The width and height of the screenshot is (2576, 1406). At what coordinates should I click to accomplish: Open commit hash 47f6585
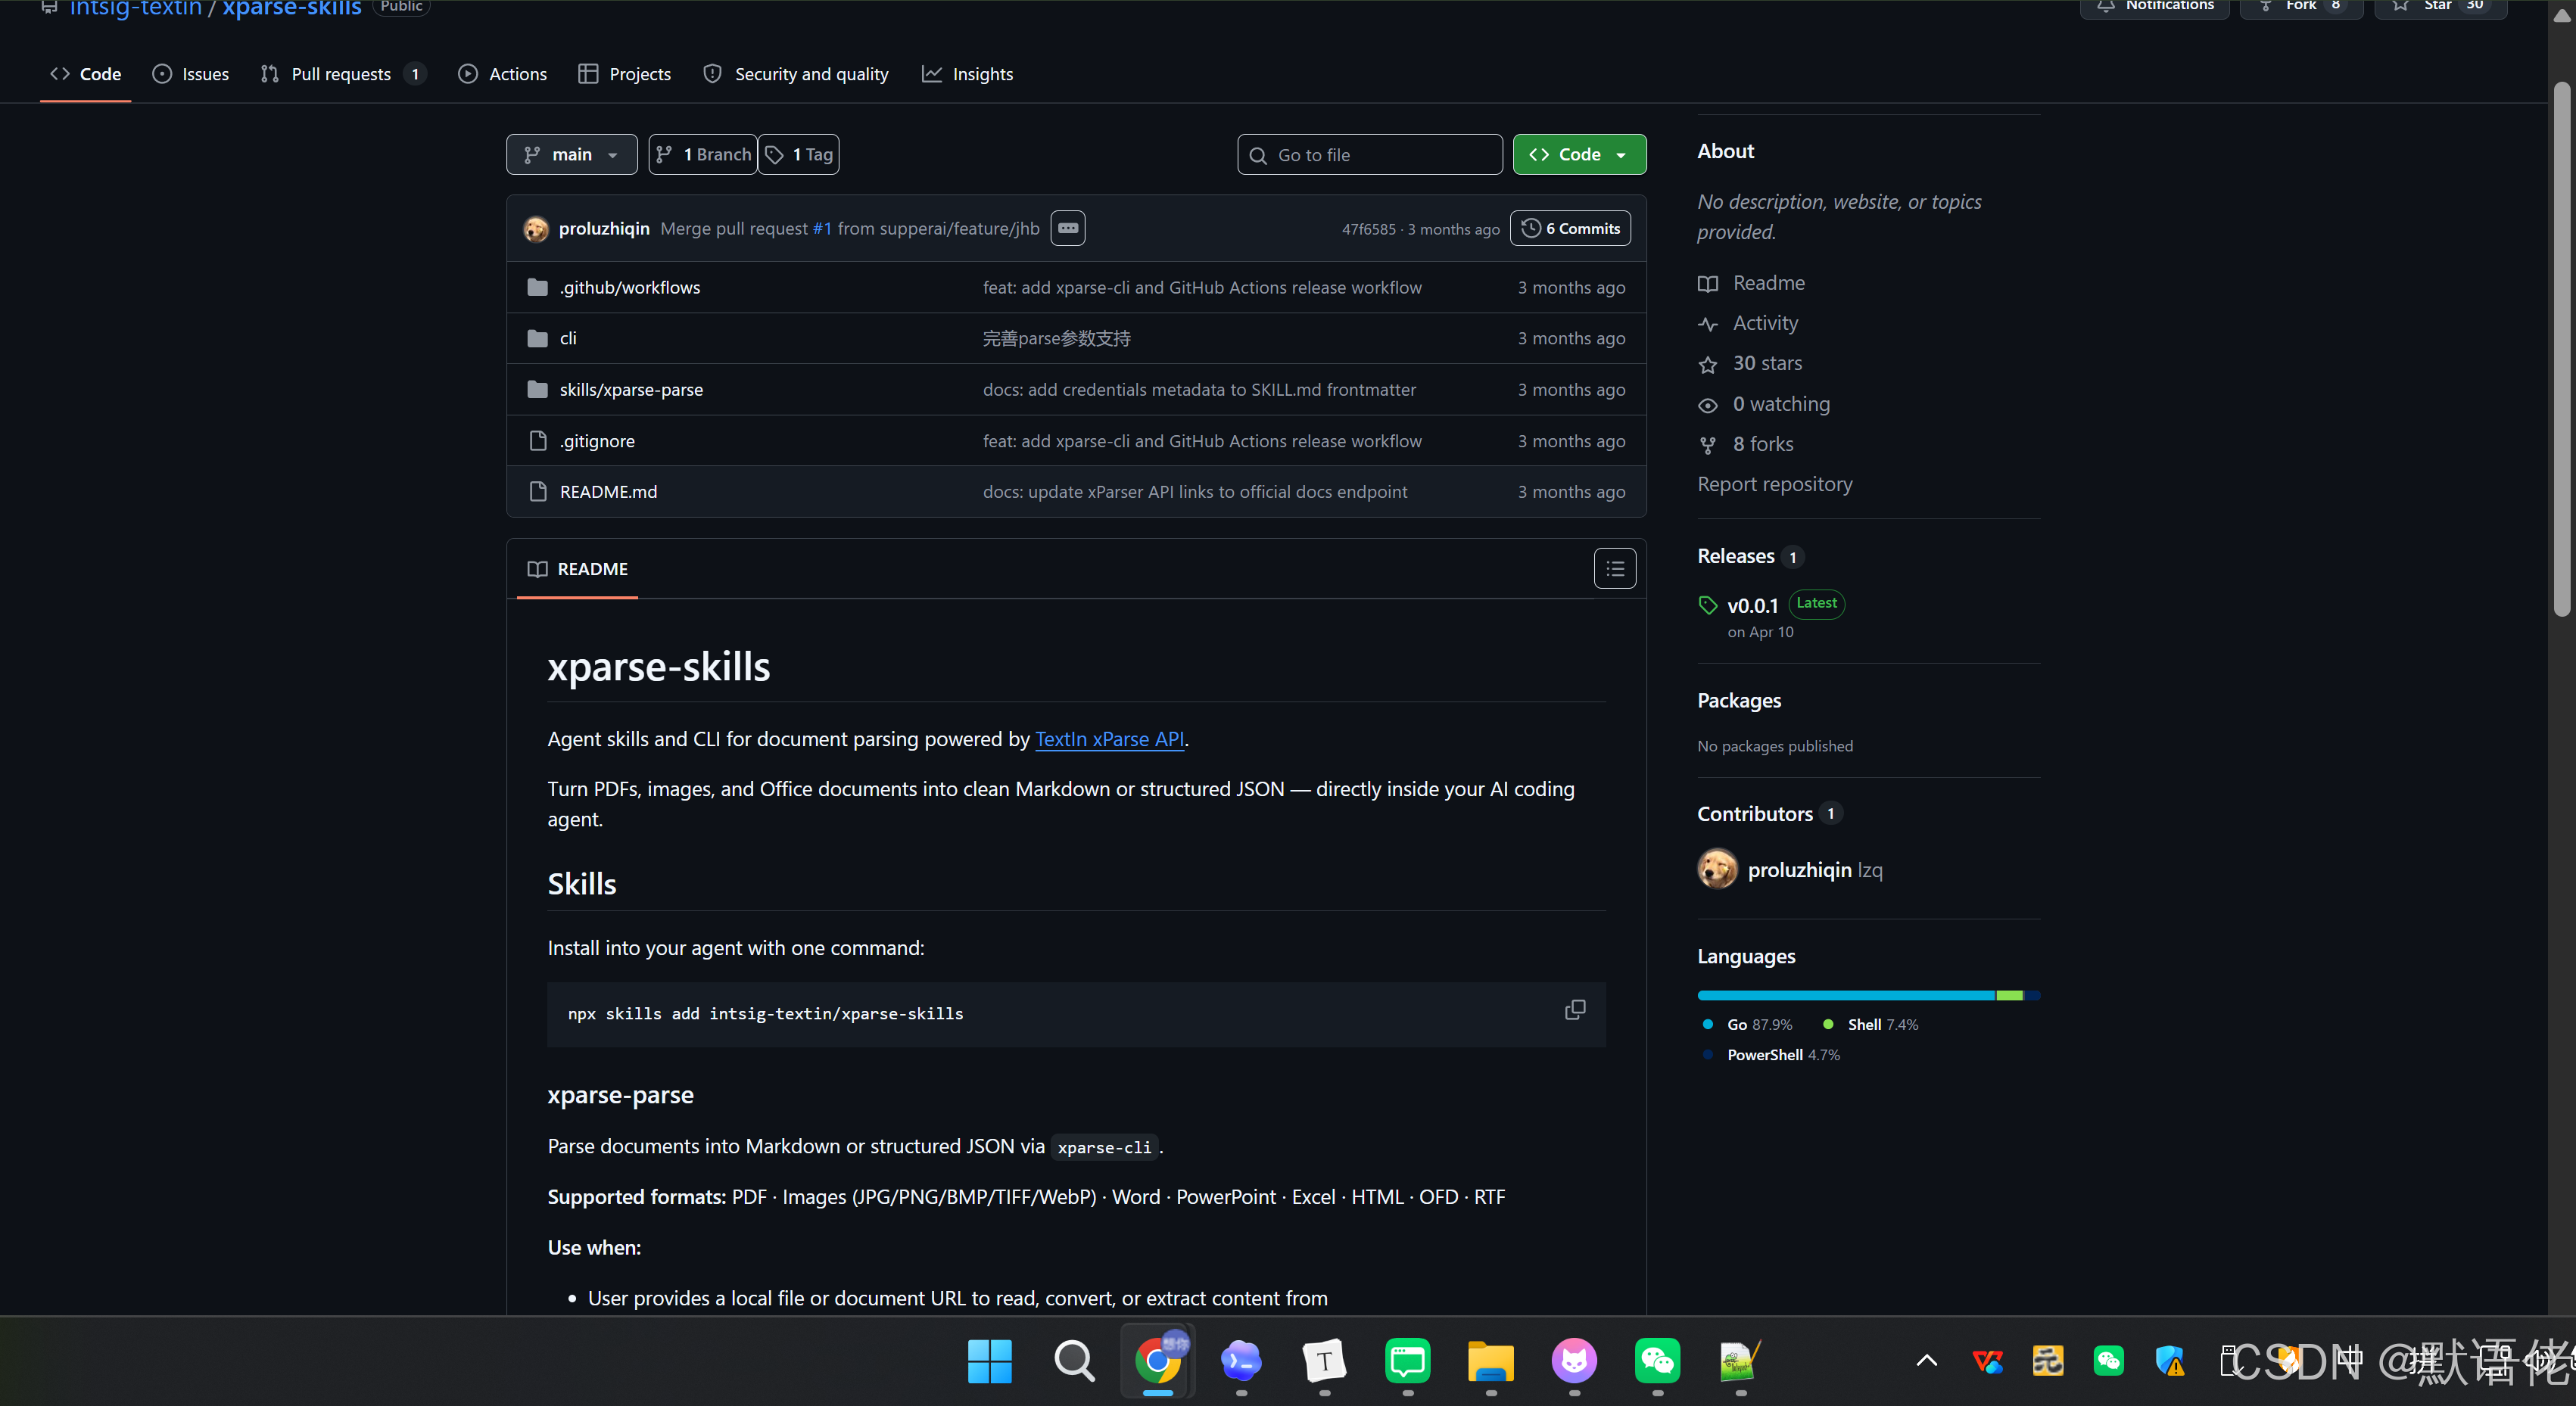click(1368, 229)
